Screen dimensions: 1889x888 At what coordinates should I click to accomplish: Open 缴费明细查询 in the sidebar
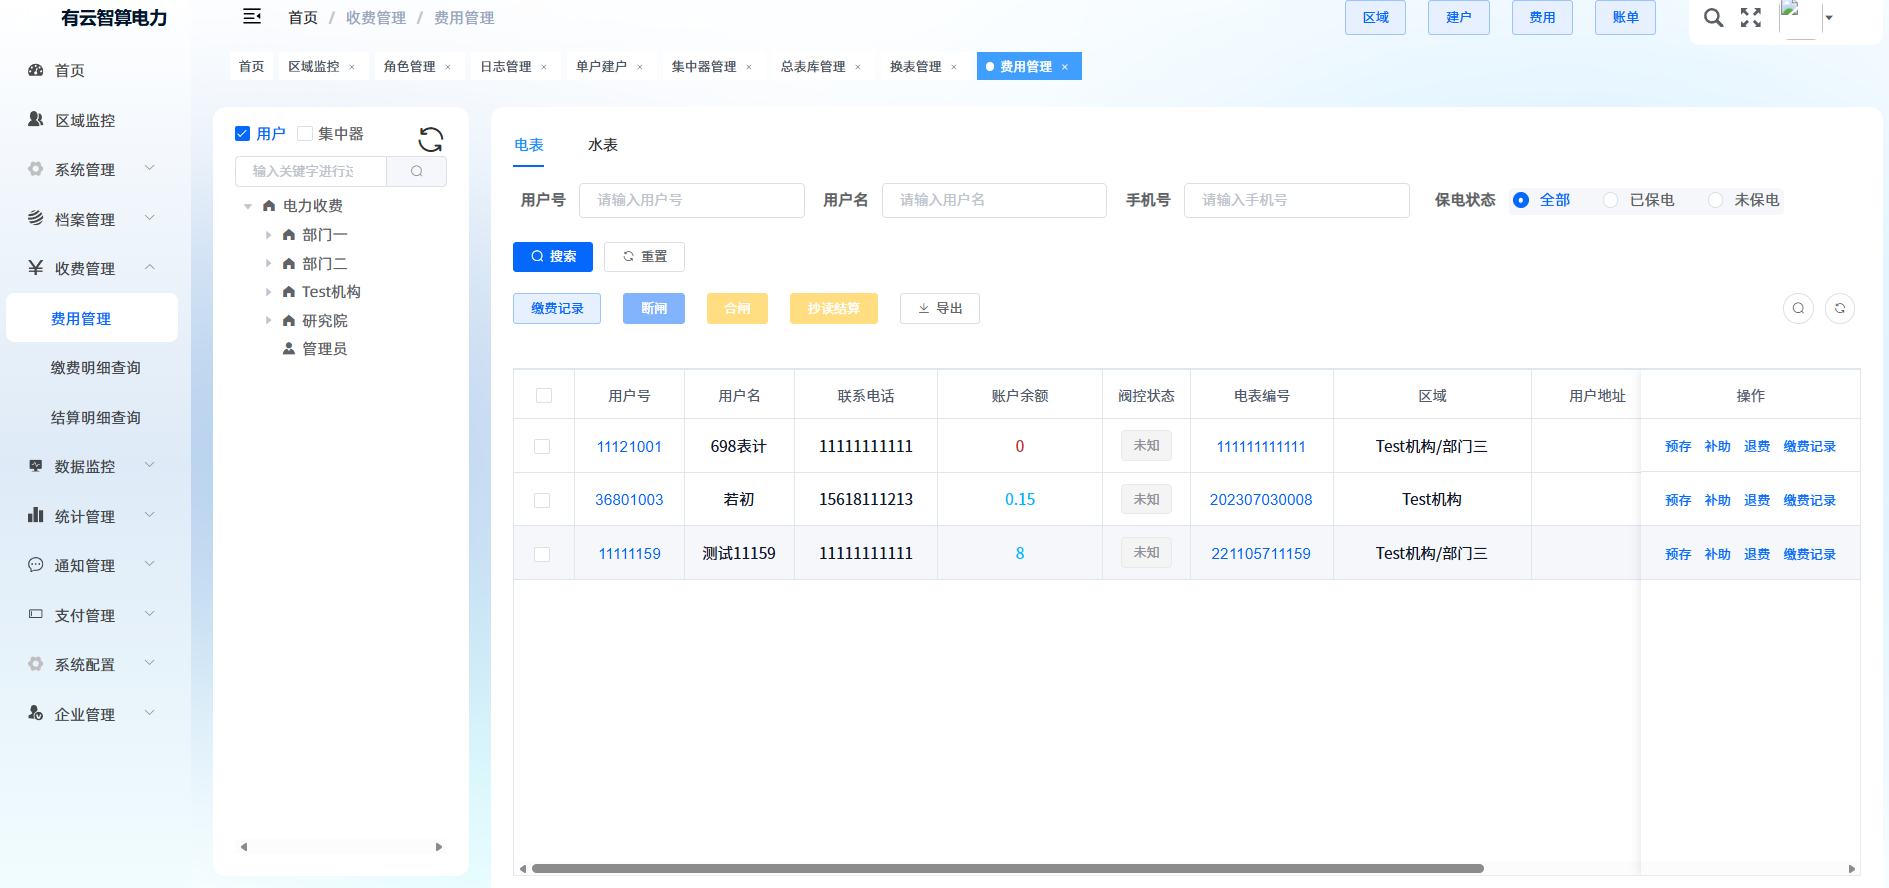[95, 368]
